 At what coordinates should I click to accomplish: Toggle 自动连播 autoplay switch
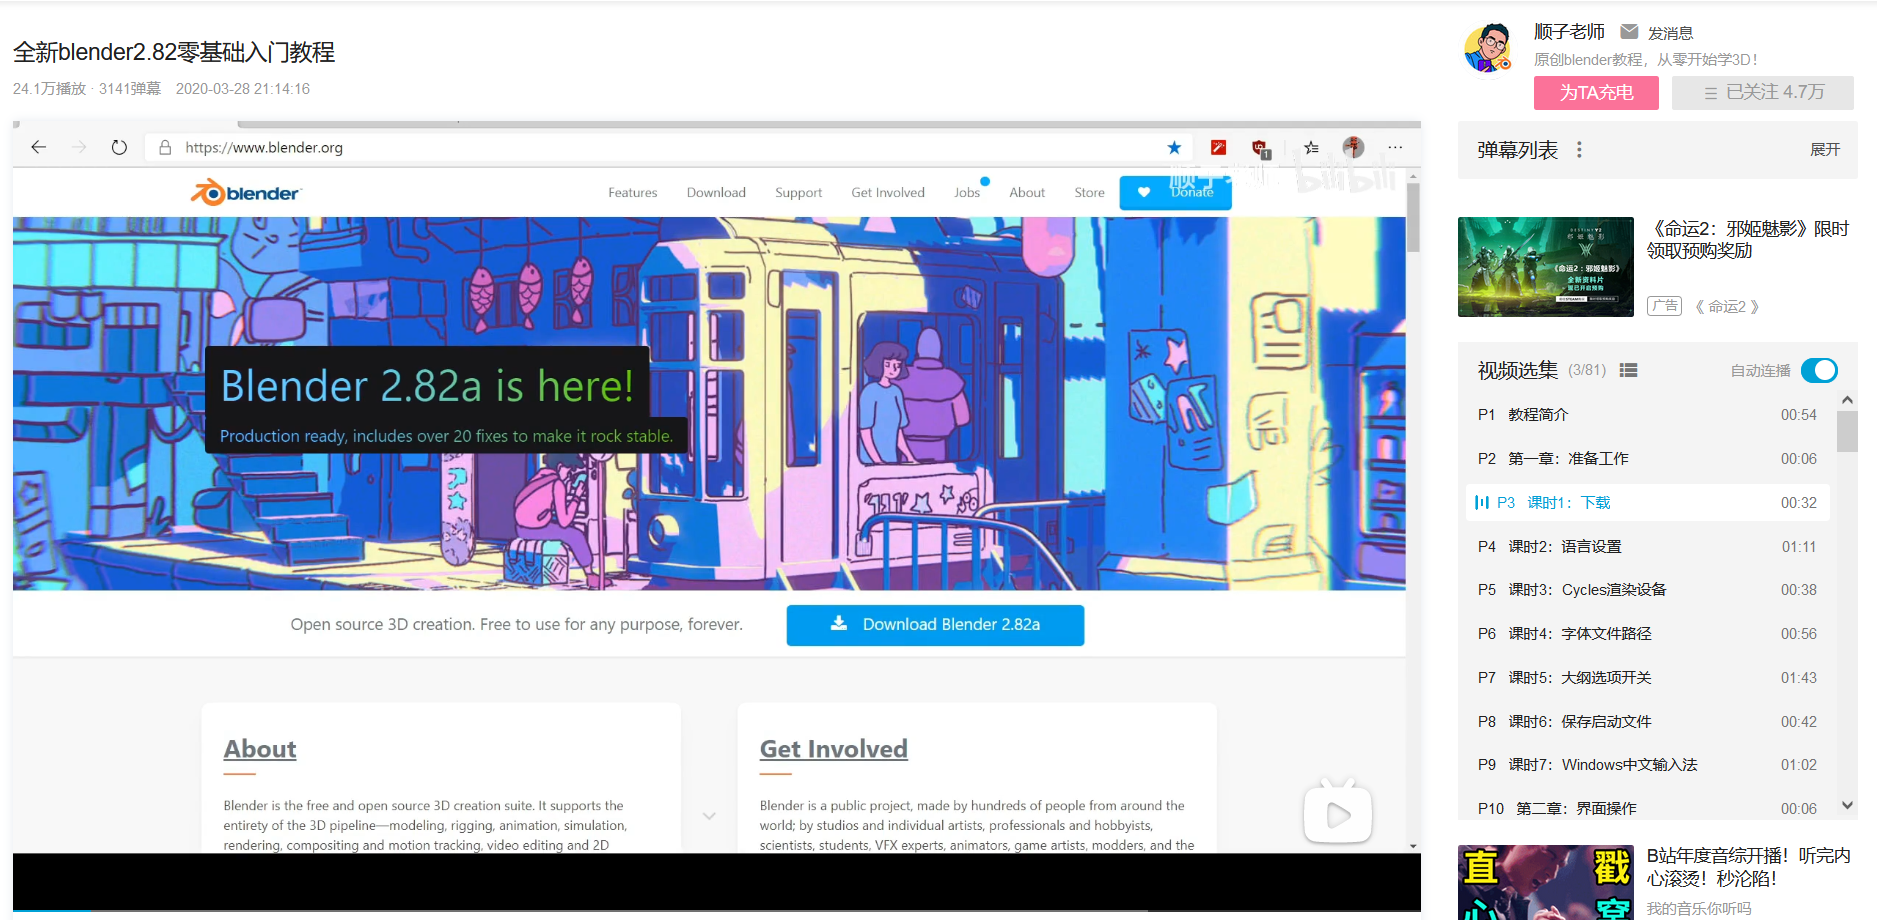point(1819,370)
